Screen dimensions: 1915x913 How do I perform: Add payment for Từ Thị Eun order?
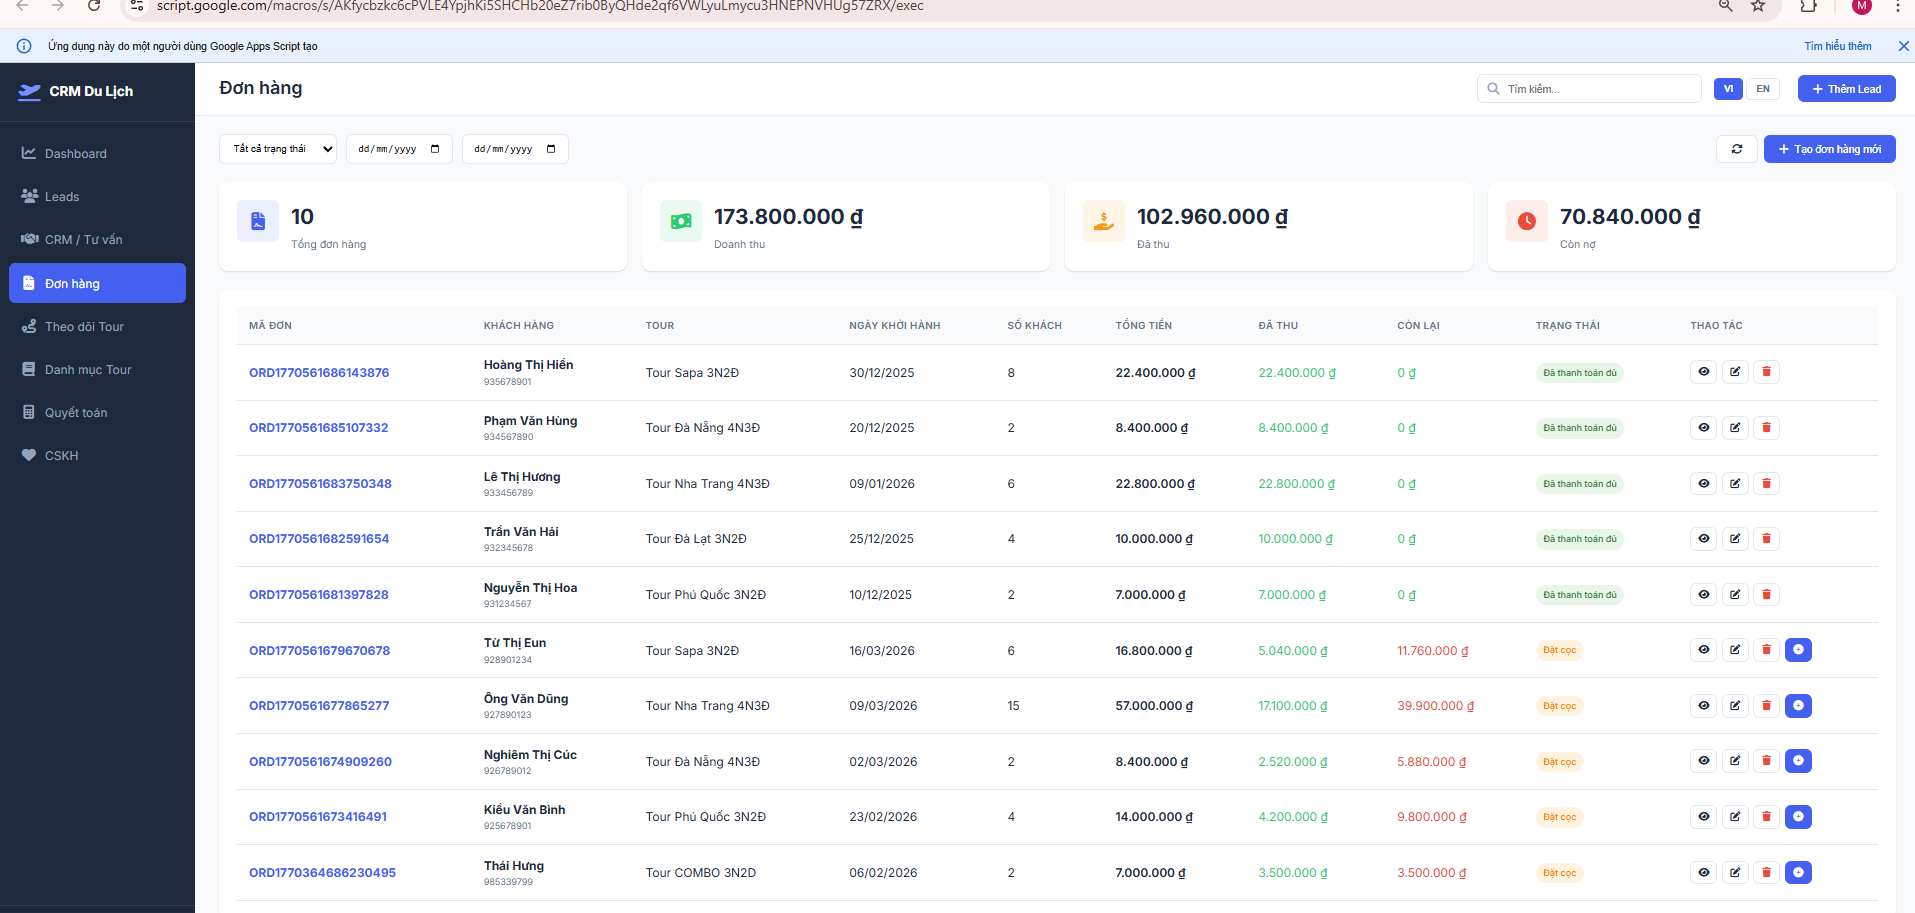(x=1798, y=650)
